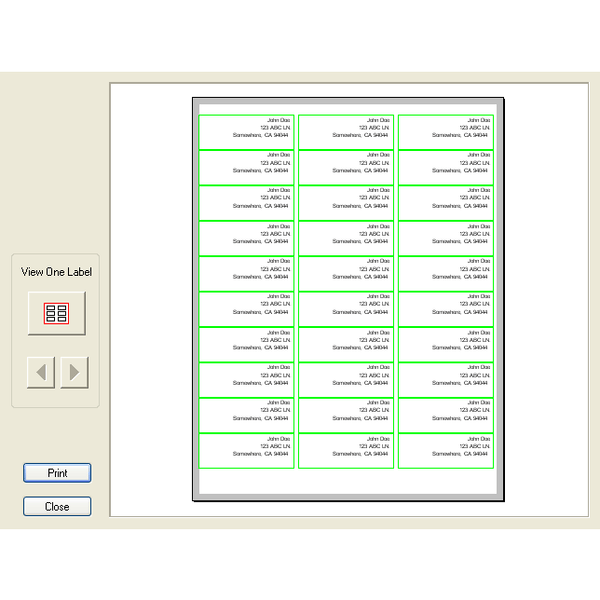Click the View One Label grid icon

[56, 313]
